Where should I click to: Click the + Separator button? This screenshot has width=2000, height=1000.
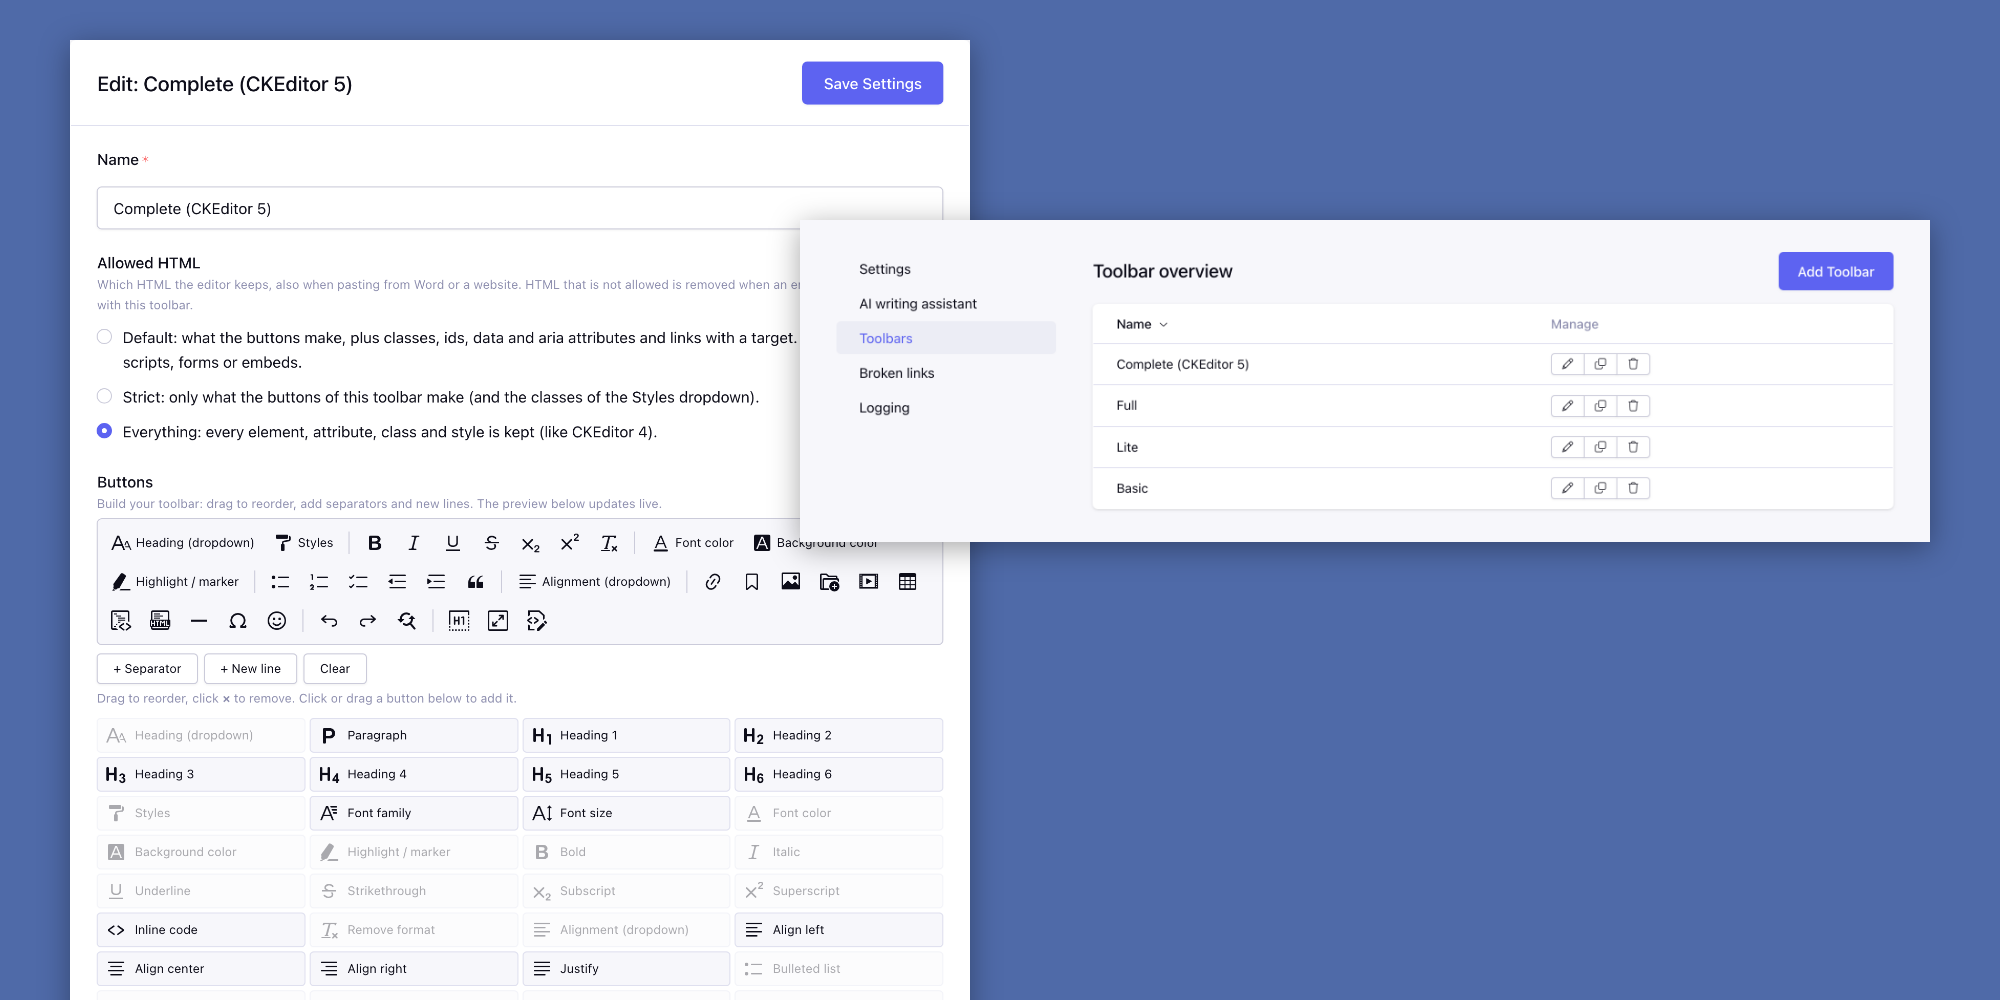point(147,668)
